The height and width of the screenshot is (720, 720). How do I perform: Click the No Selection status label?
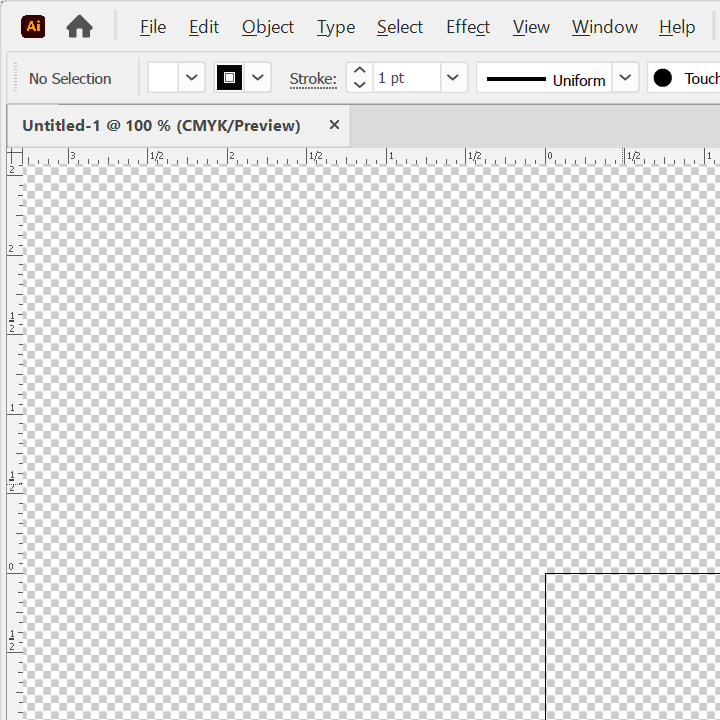70,79
